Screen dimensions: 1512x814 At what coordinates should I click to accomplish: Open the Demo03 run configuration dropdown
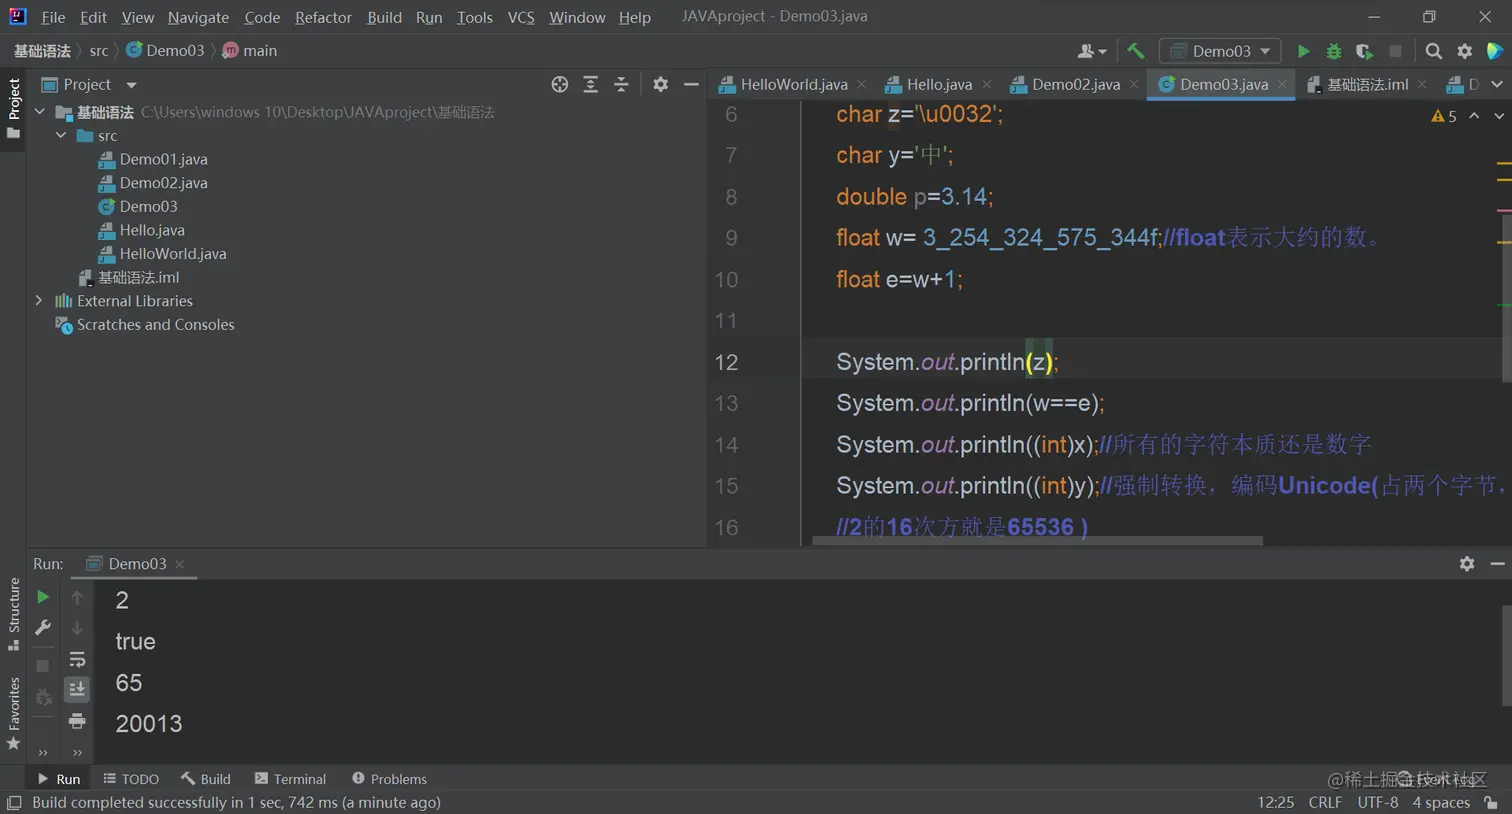[1220, 51]
